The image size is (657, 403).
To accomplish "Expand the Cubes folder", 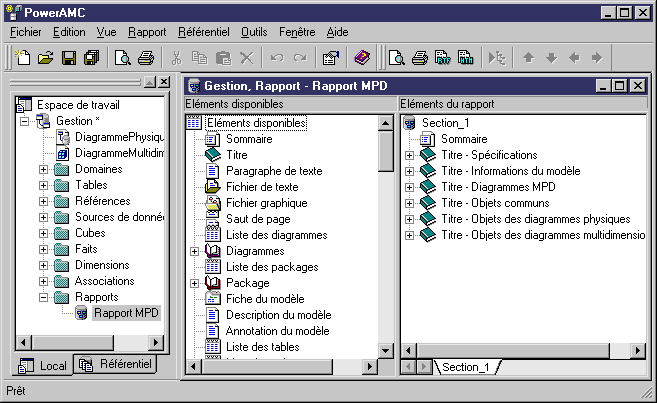I will (43, 233).
